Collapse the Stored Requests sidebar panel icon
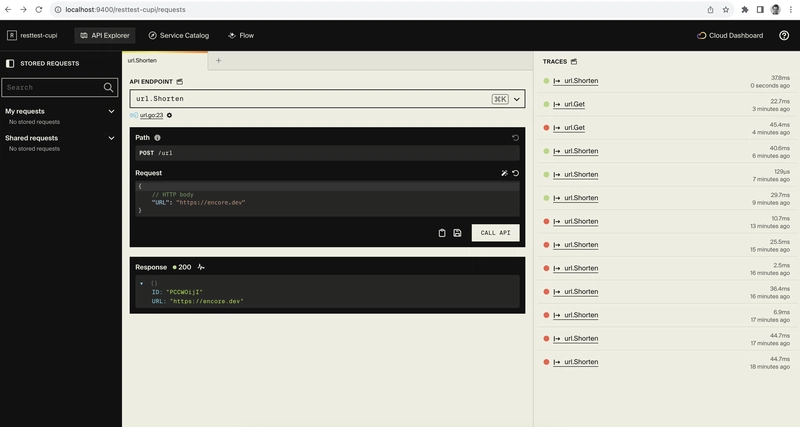This screenshot has height=427, width=800. (10, 62)
